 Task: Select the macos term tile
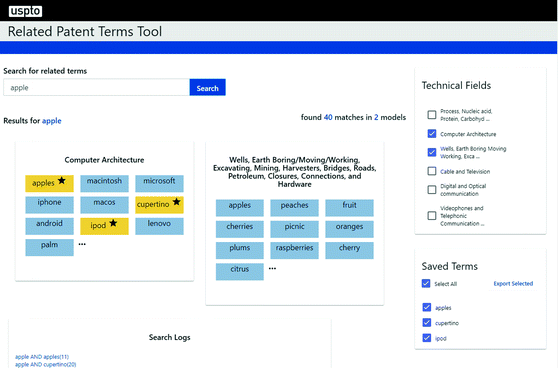coord(104,205)
